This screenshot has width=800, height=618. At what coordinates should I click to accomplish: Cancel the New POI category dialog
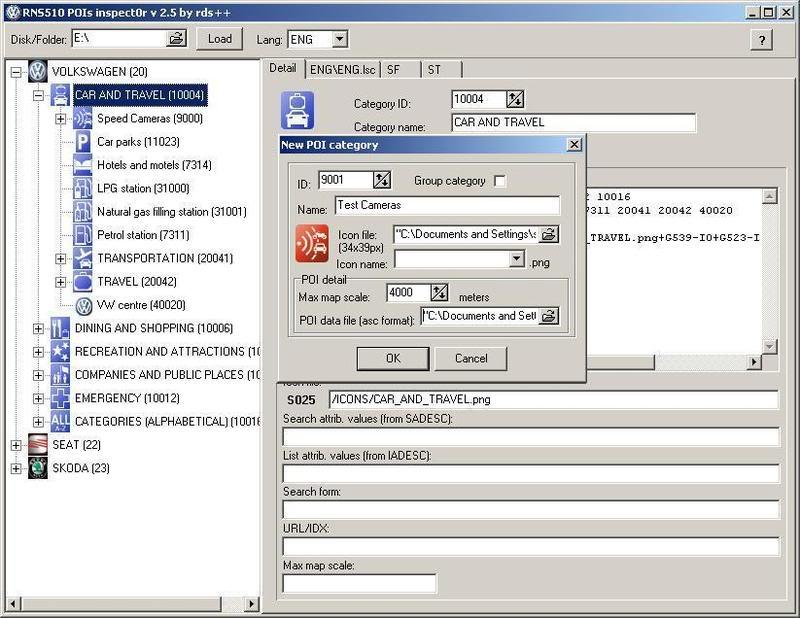coord(471,359)
